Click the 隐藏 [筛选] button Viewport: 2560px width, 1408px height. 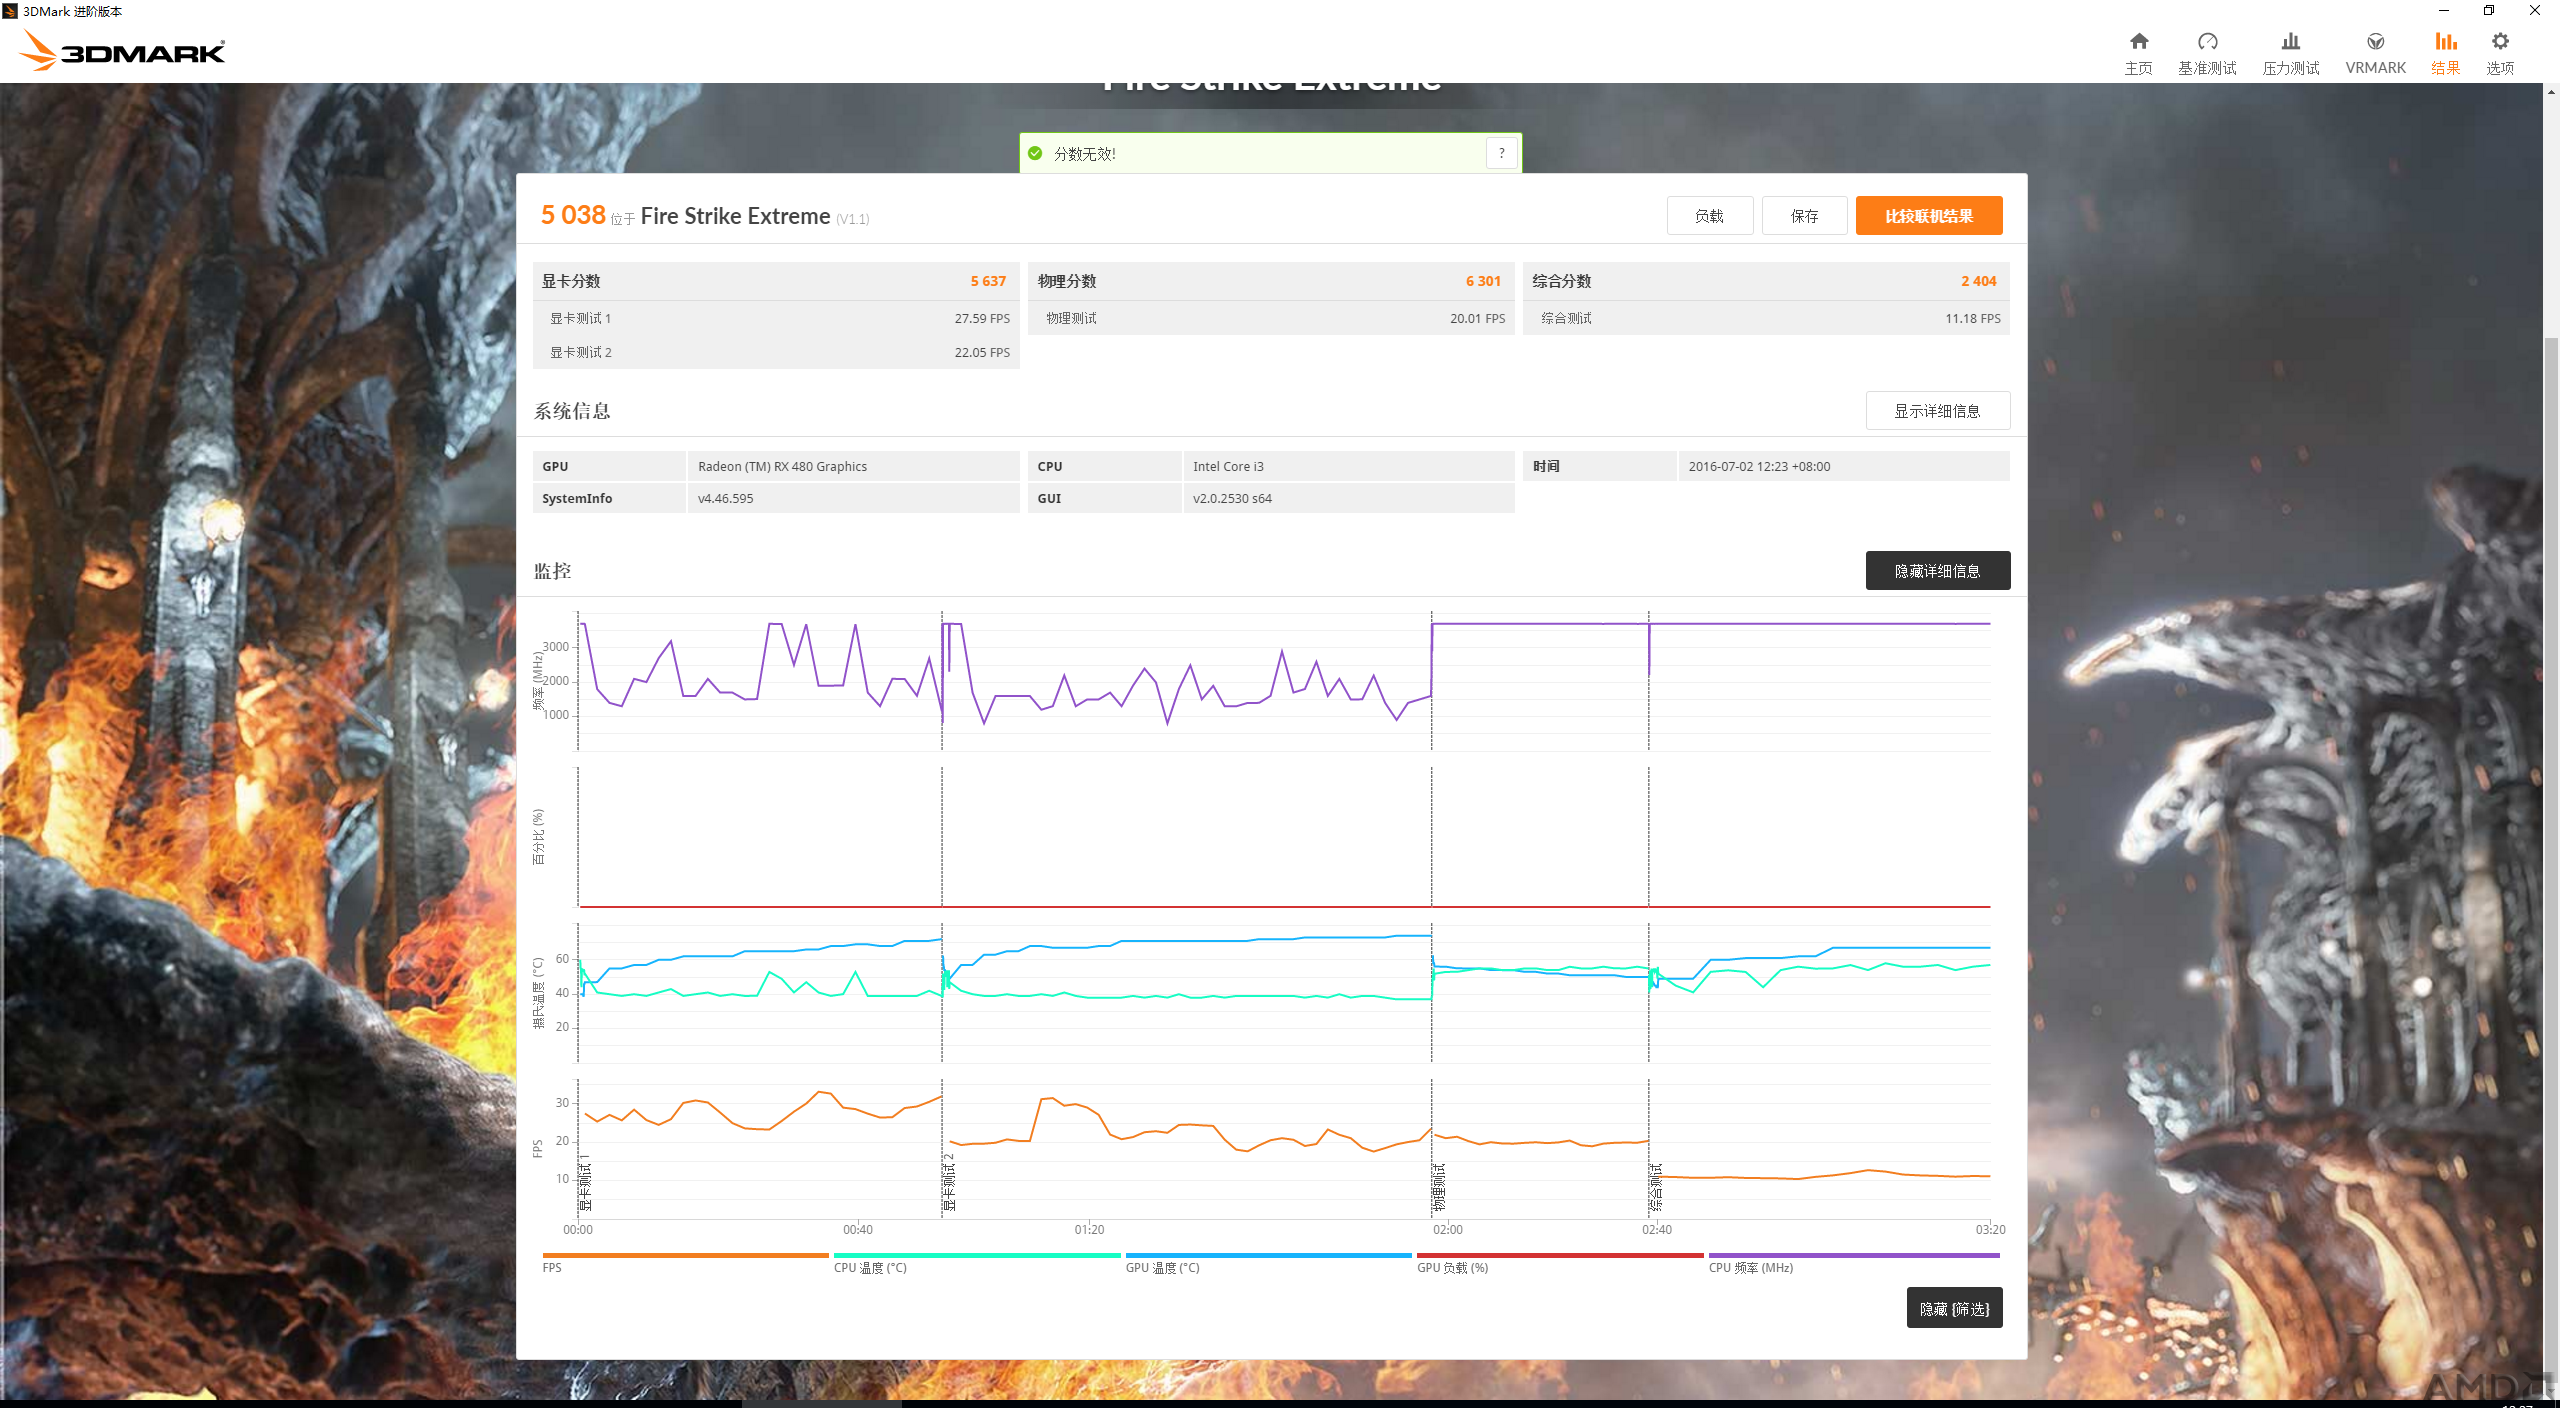point(1954,1308)
